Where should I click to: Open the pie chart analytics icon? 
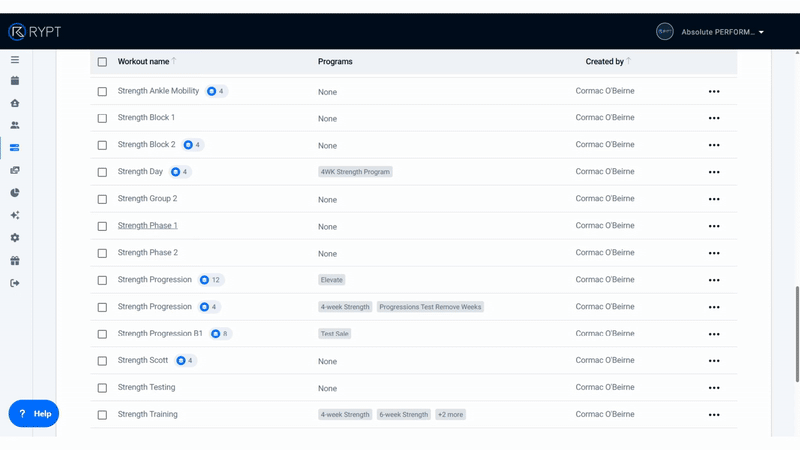[x=15, y=193]
